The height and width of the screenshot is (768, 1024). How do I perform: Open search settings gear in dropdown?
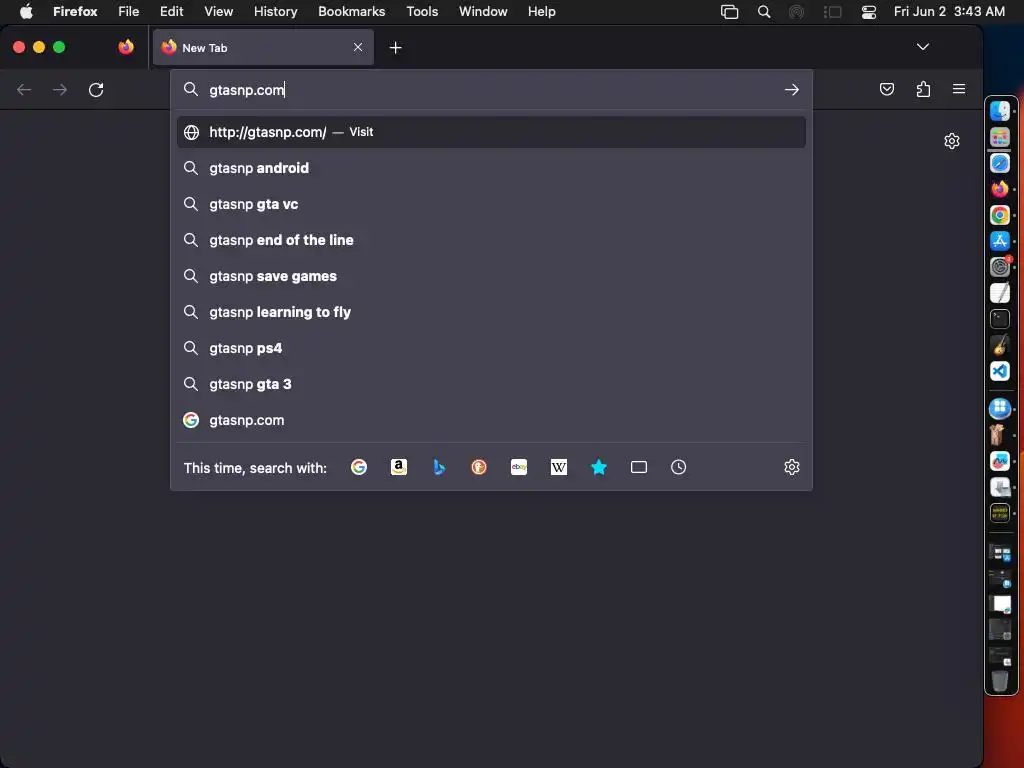coord(792,467)
